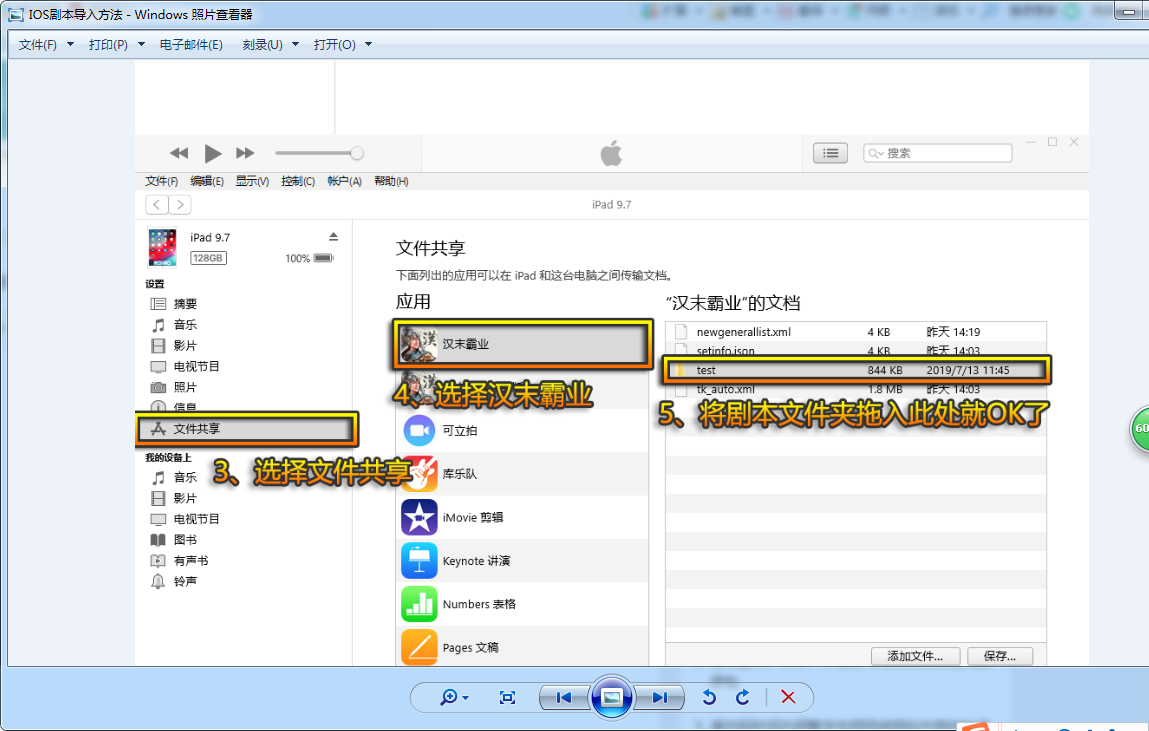Expand the 打印(P) dropdown menu
This screenshot has height=731, width=1149.
[x=141, y=45]
